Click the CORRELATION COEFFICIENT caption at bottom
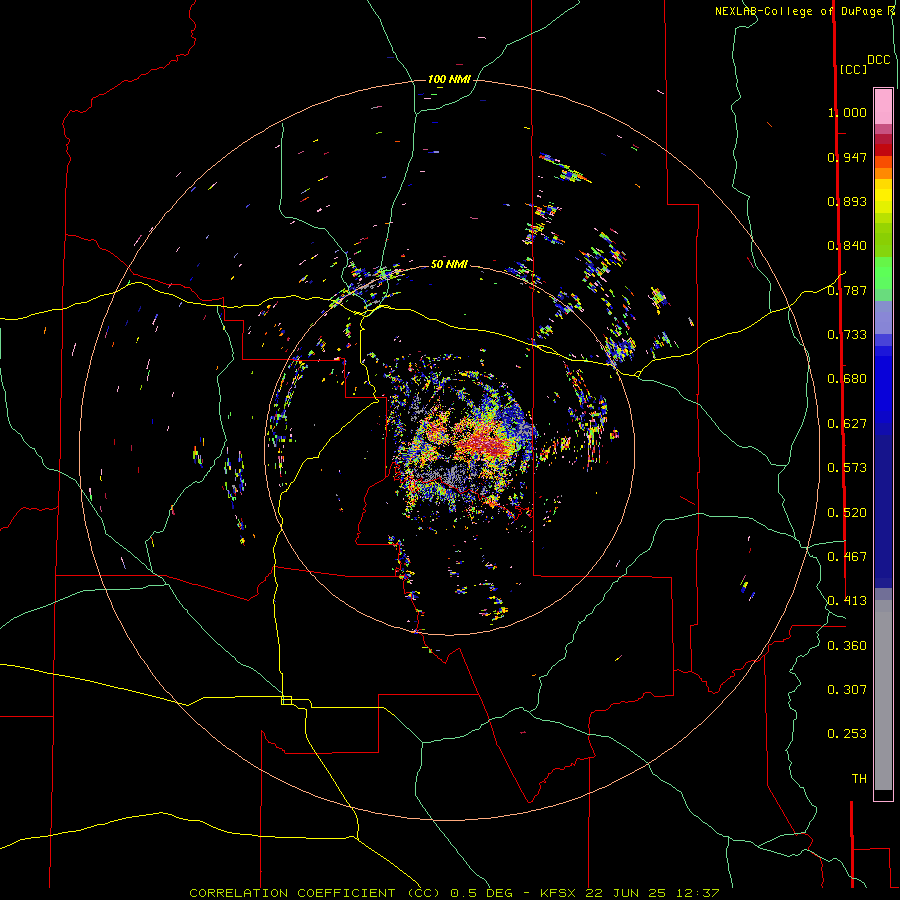The image size is (900, 900). (x=454, y=893)
